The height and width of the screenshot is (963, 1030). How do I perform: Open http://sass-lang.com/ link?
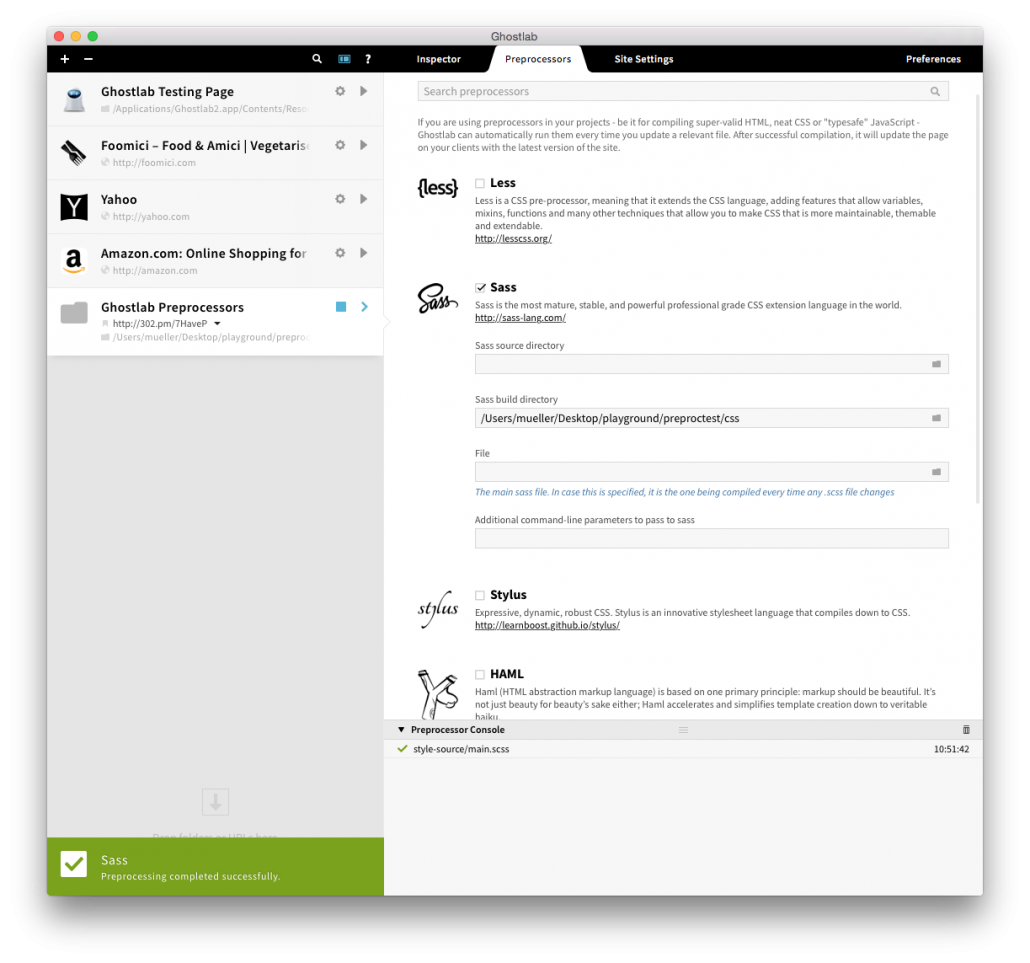[520, 318]
